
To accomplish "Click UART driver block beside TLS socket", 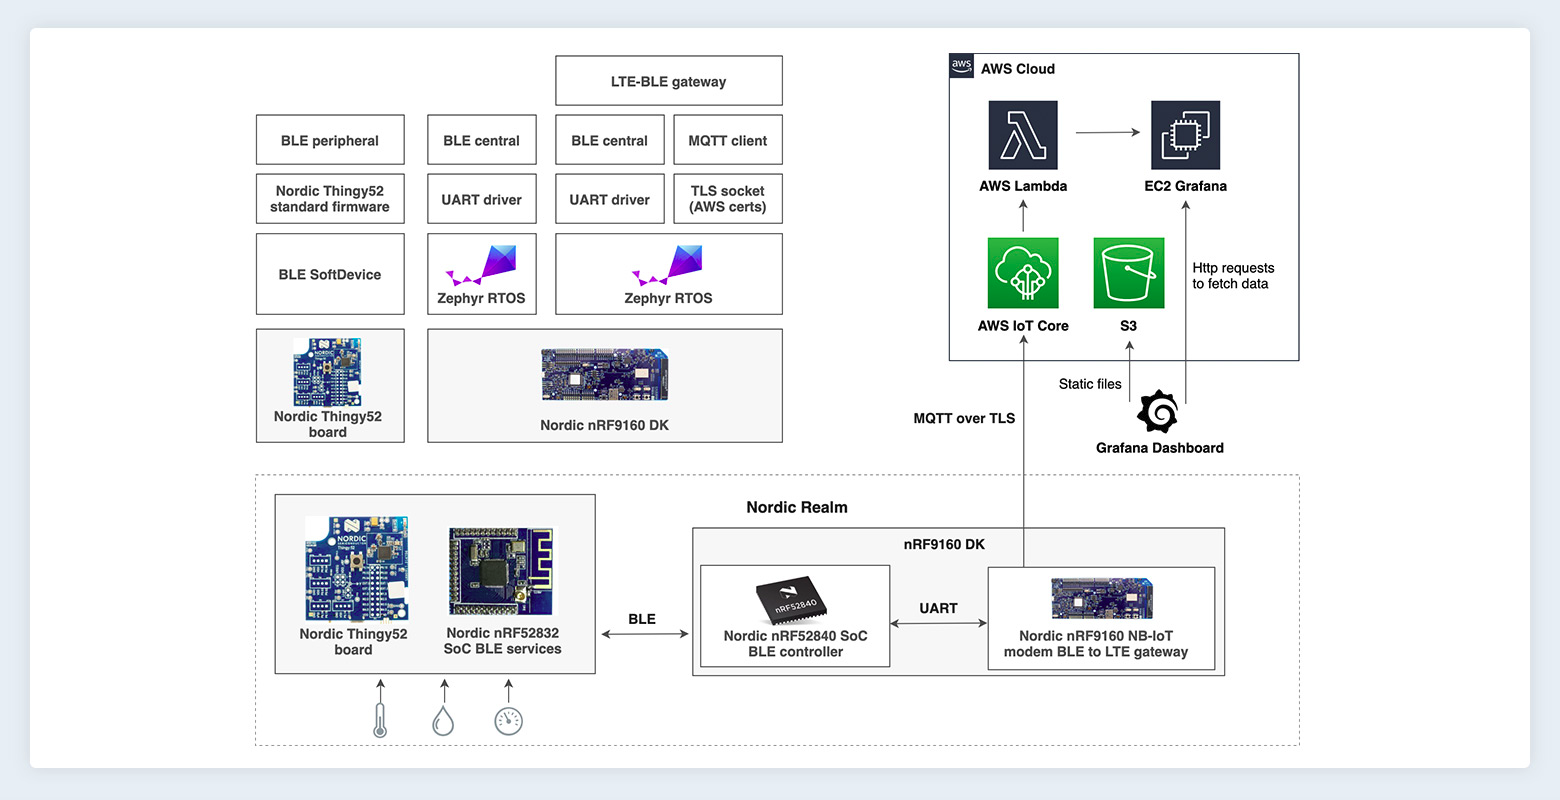I will [x=610, y=199].
